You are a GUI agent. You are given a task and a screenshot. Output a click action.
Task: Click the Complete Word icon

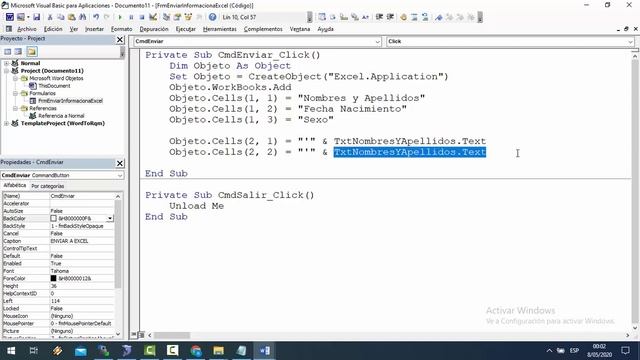click(366, 17)
